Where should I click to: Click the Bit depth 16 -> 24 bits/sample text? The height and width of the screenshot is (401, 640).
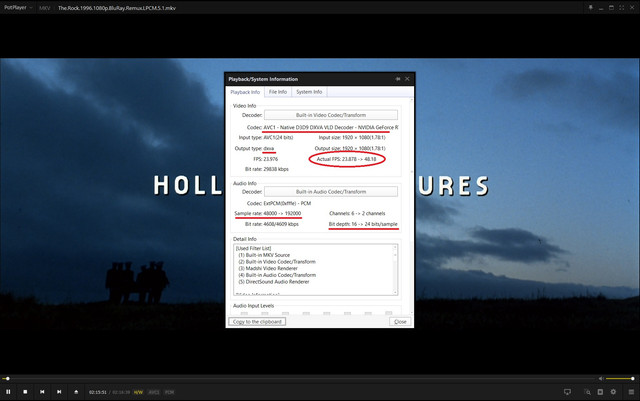tap(363, 224)
